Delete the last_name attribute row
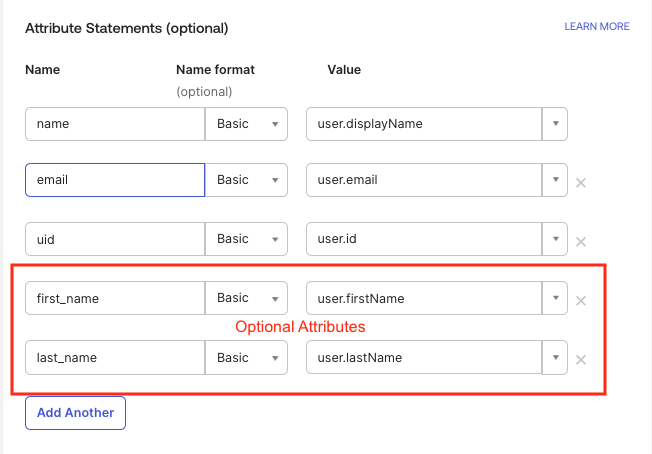 (x=580, y=359)
